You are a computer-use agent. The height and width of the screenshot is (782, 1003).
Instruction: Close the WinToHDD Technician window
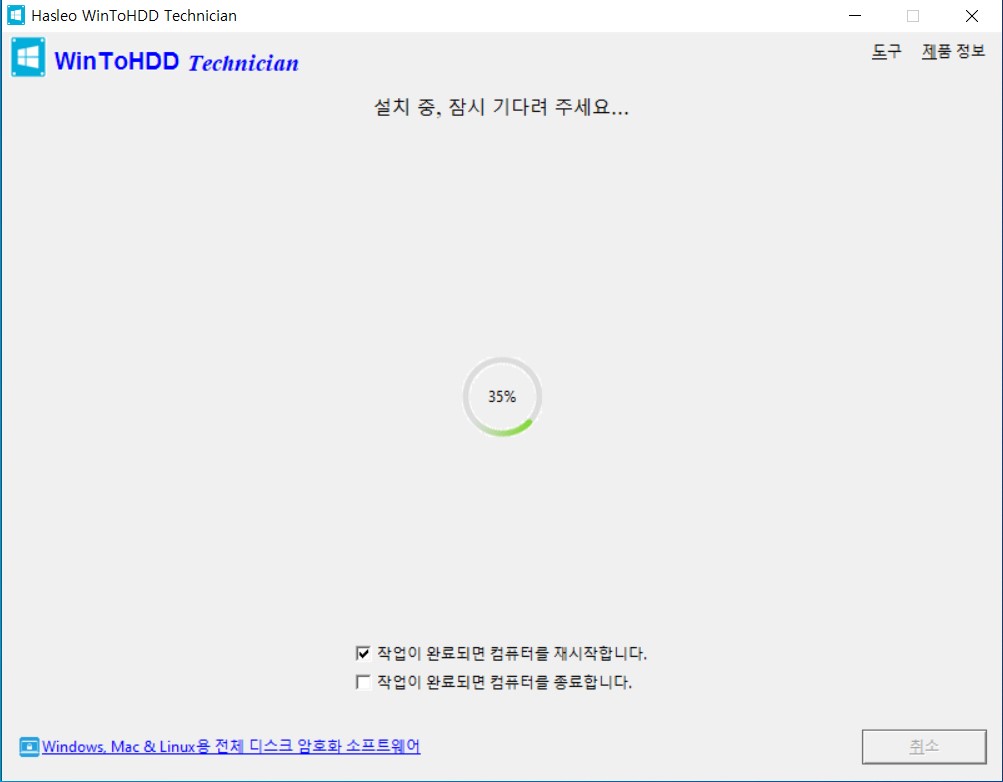pyautogui.click(x=972, y=16)
